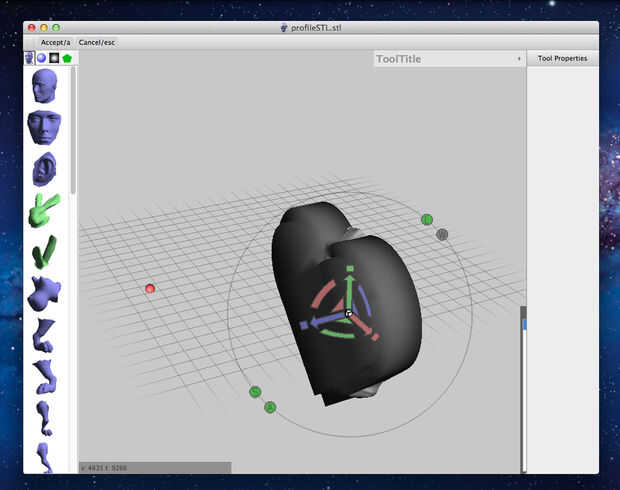Viewport: 620px width, 490px height.
Task: Click the green upward translate arrow
Action: [x=349, y=293]
